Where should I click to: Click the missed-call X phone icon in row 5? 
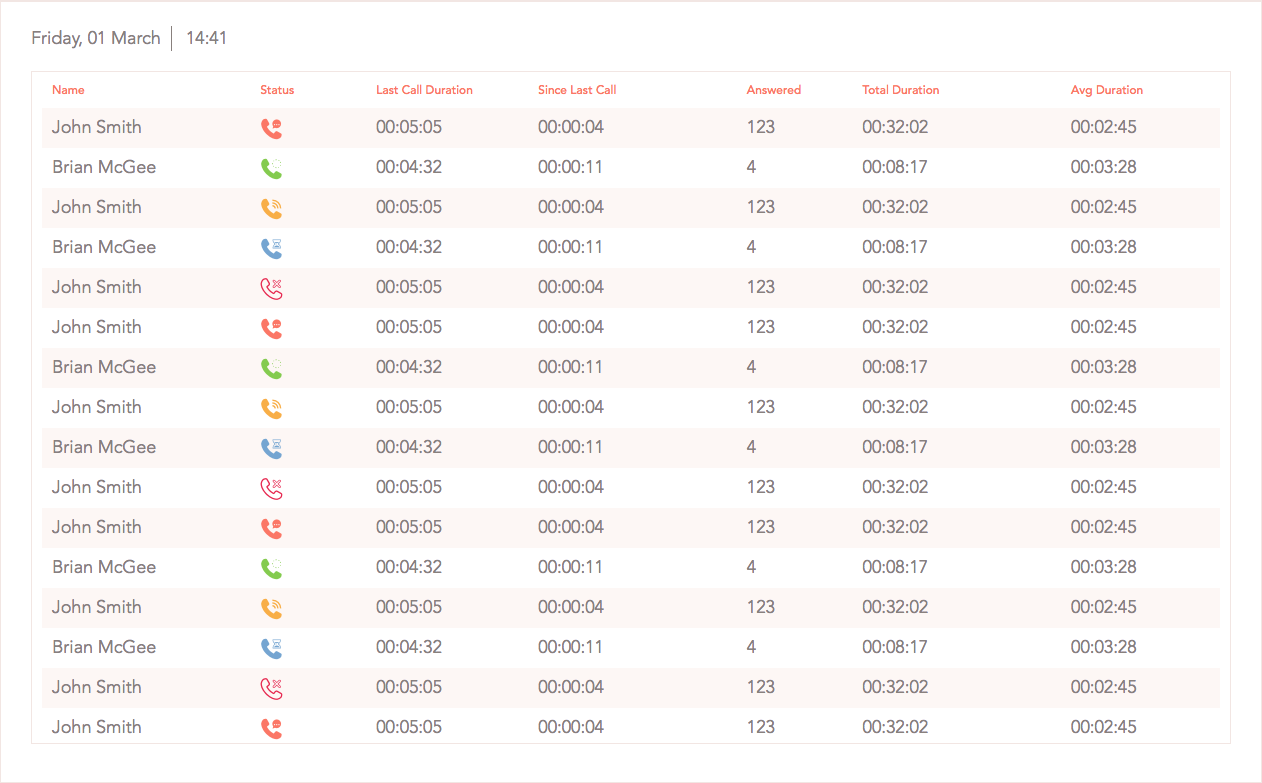click(271, 288)
